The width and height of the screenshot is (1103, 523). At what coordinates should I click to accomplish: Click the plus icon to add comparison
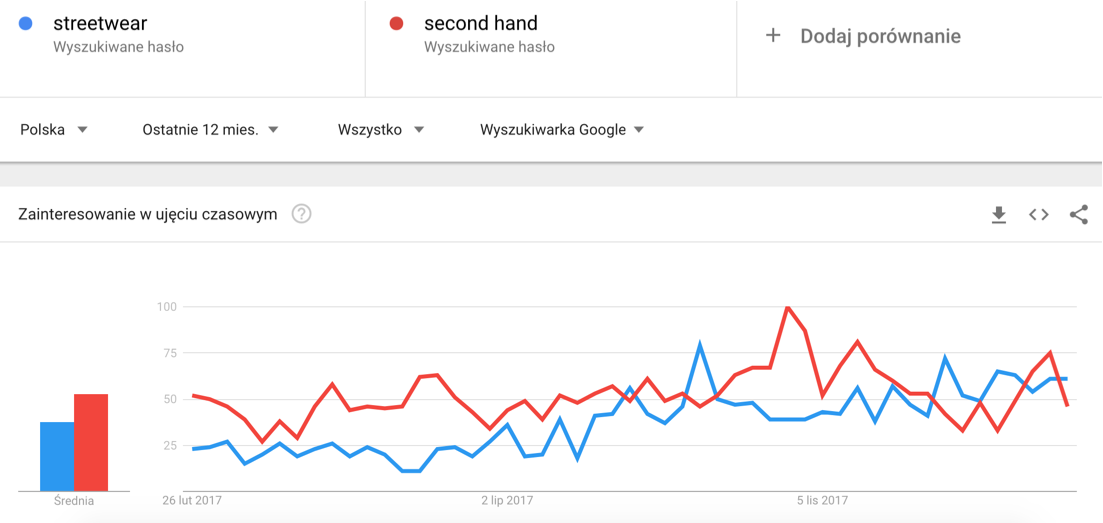[773, 36]
